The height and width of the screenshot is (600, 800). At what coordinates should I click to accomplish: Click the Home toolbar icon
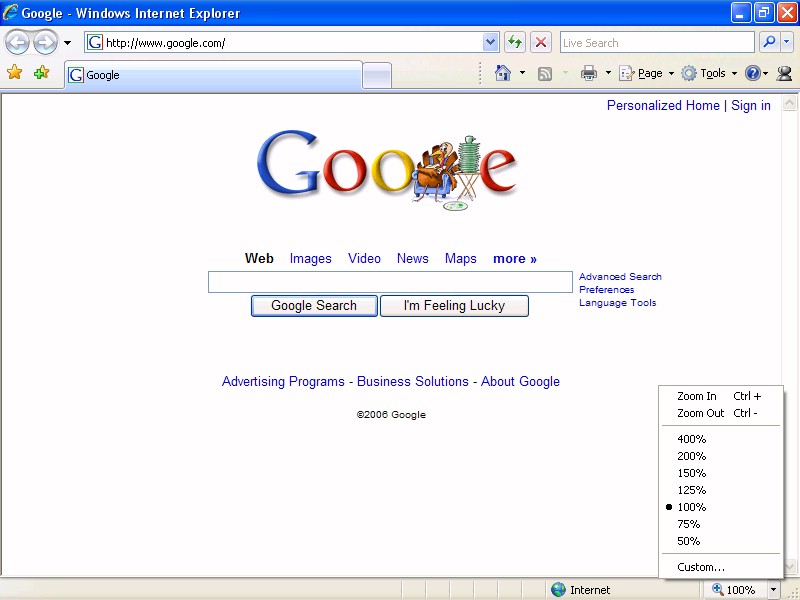click(x=503, y=73)
